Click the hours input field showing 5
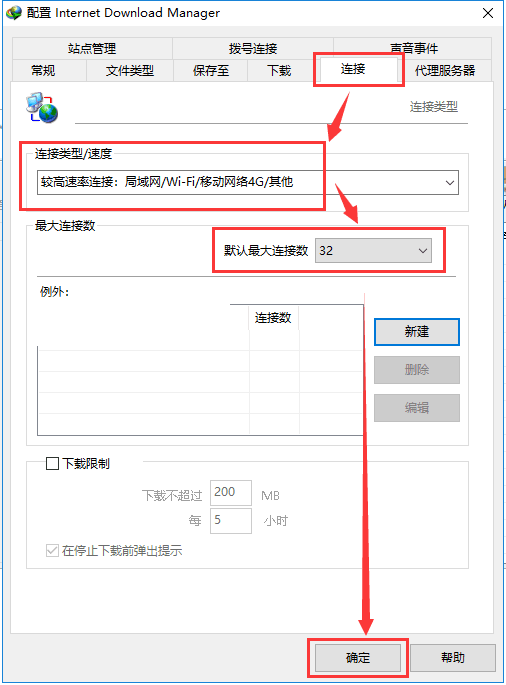Viewport: 506px width, 685px height. pos(231,521)
